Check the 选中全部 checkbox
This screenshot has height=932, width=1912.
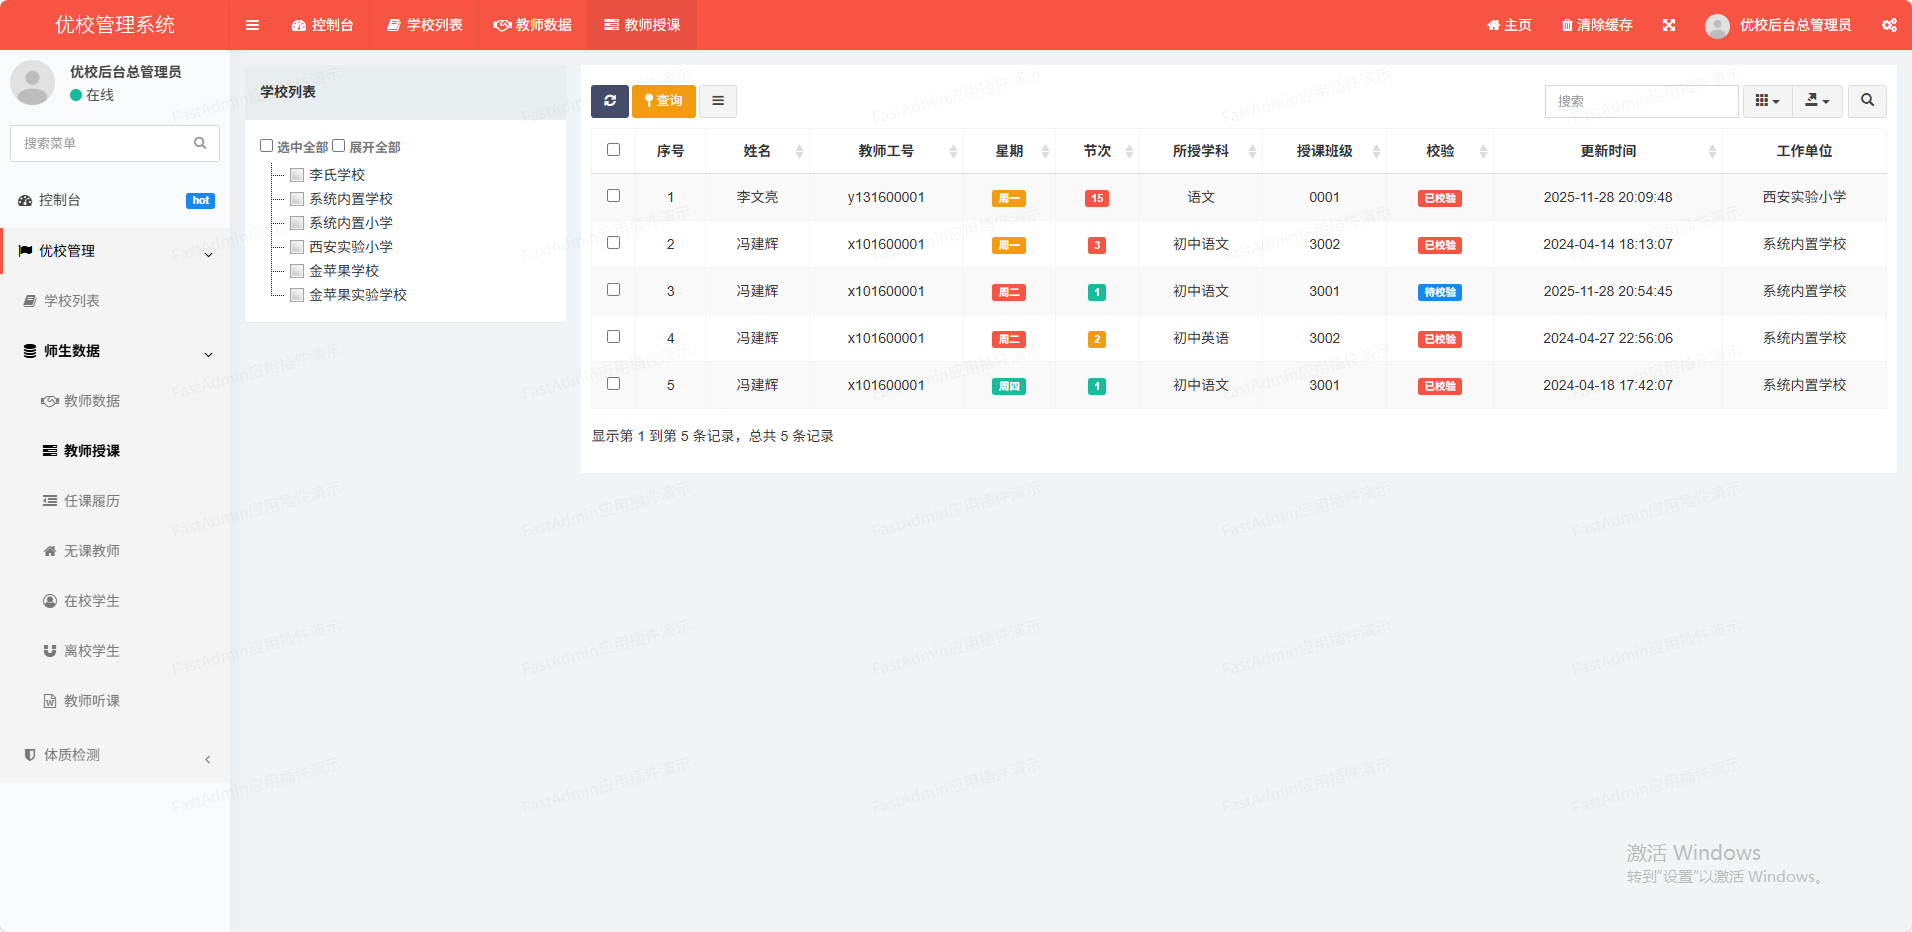267,146
